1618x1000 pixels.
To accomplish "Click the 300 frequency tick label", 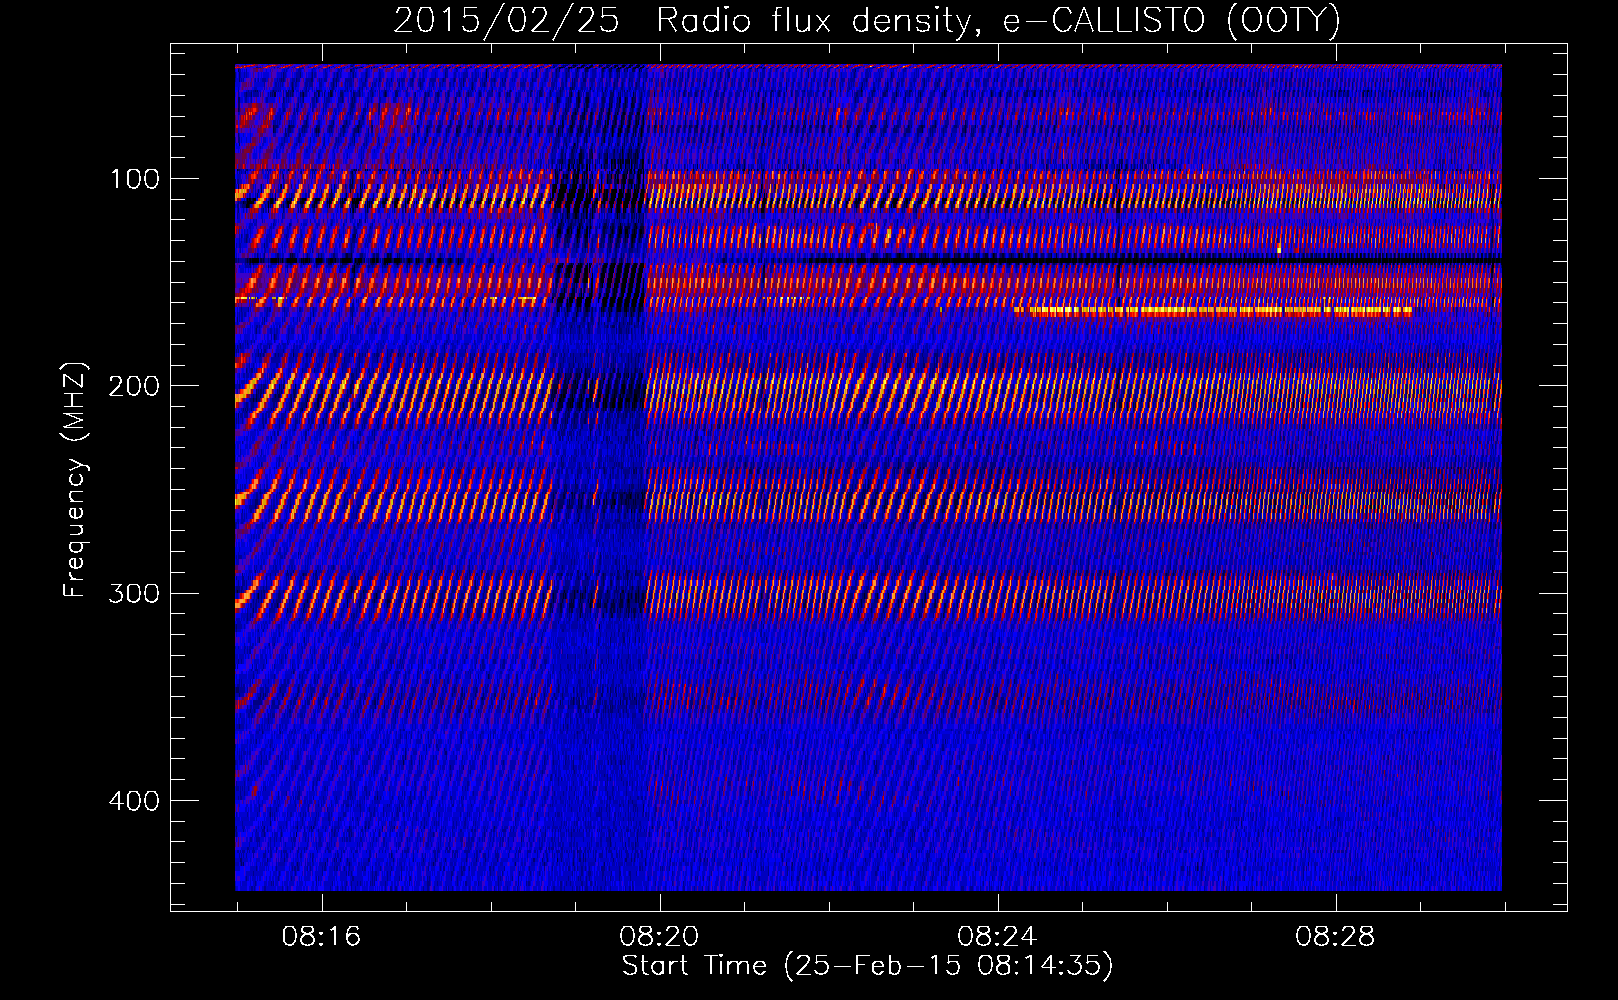I will click(135, 593).
